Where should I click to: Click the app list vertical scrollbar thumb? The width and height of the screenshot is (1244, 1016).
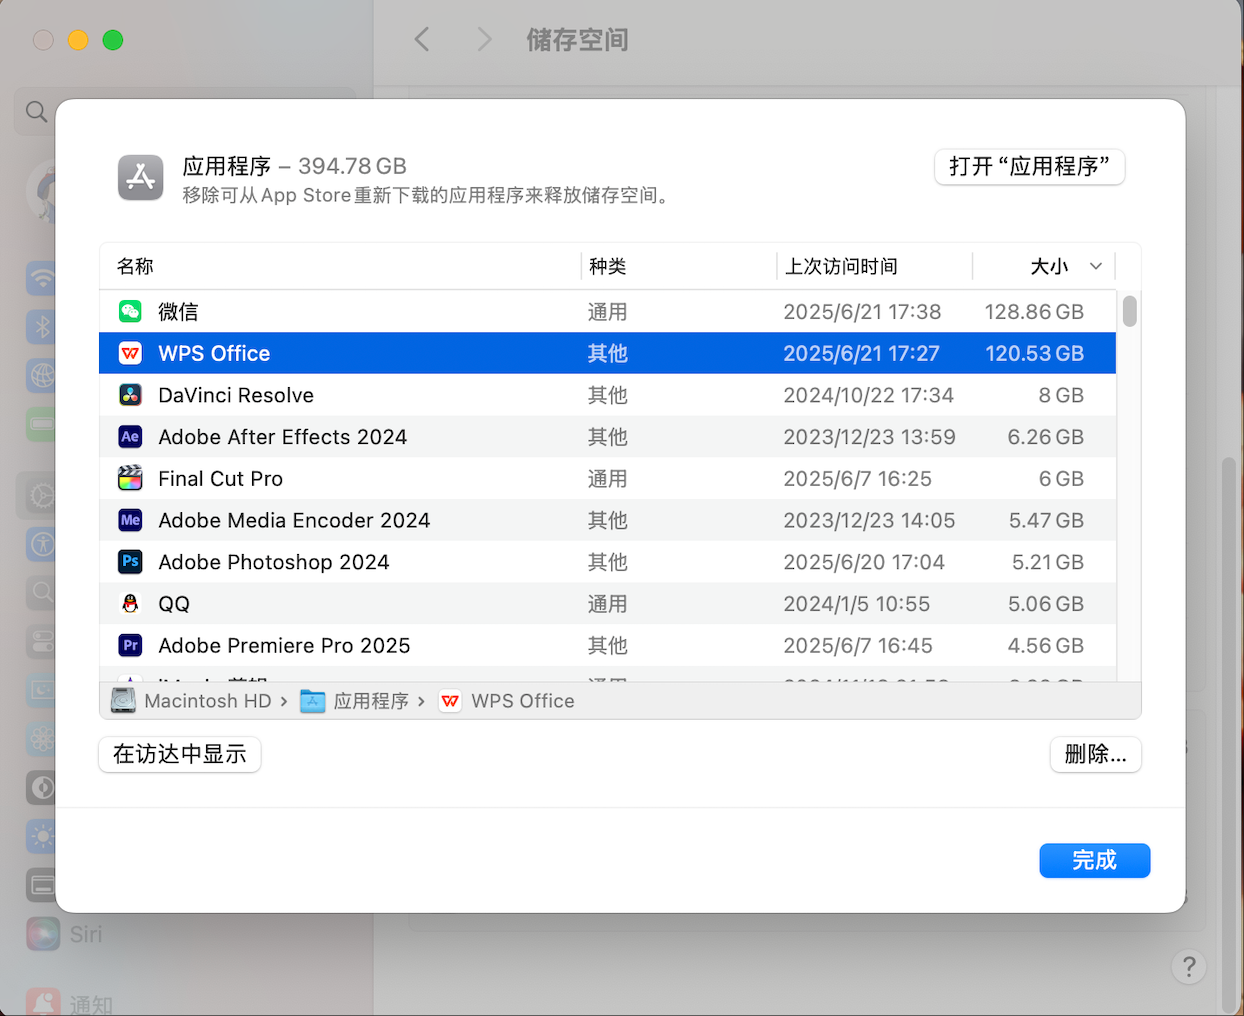click(x=1130, y=311)
